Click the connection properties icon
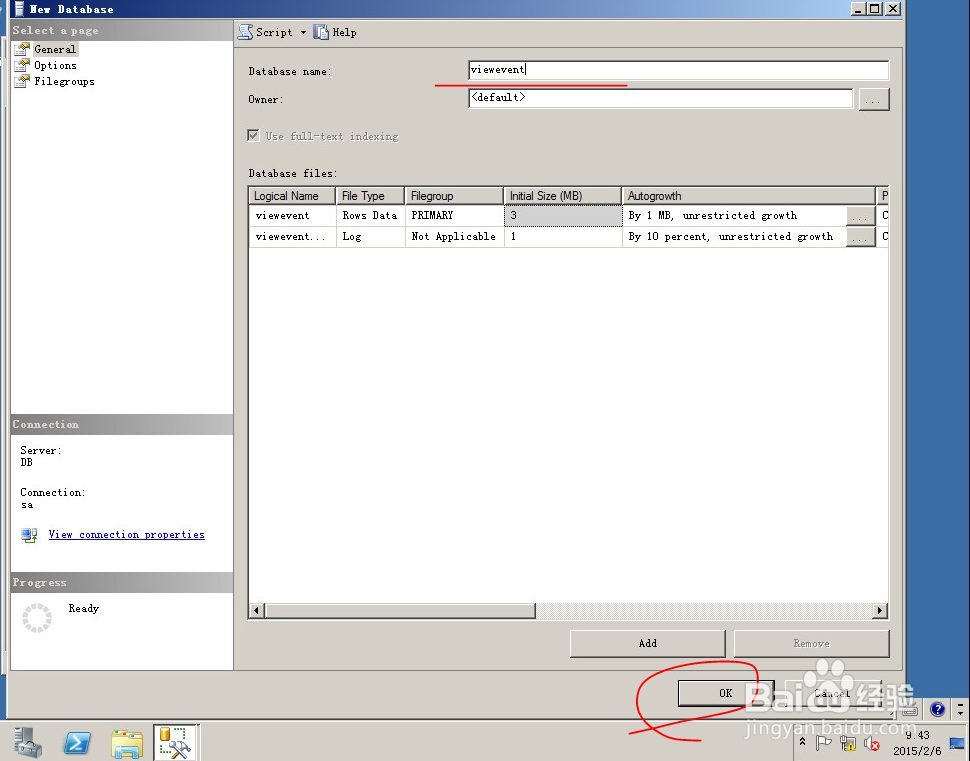This screenshot has width=970, height=761. click(x=29, y=535)
